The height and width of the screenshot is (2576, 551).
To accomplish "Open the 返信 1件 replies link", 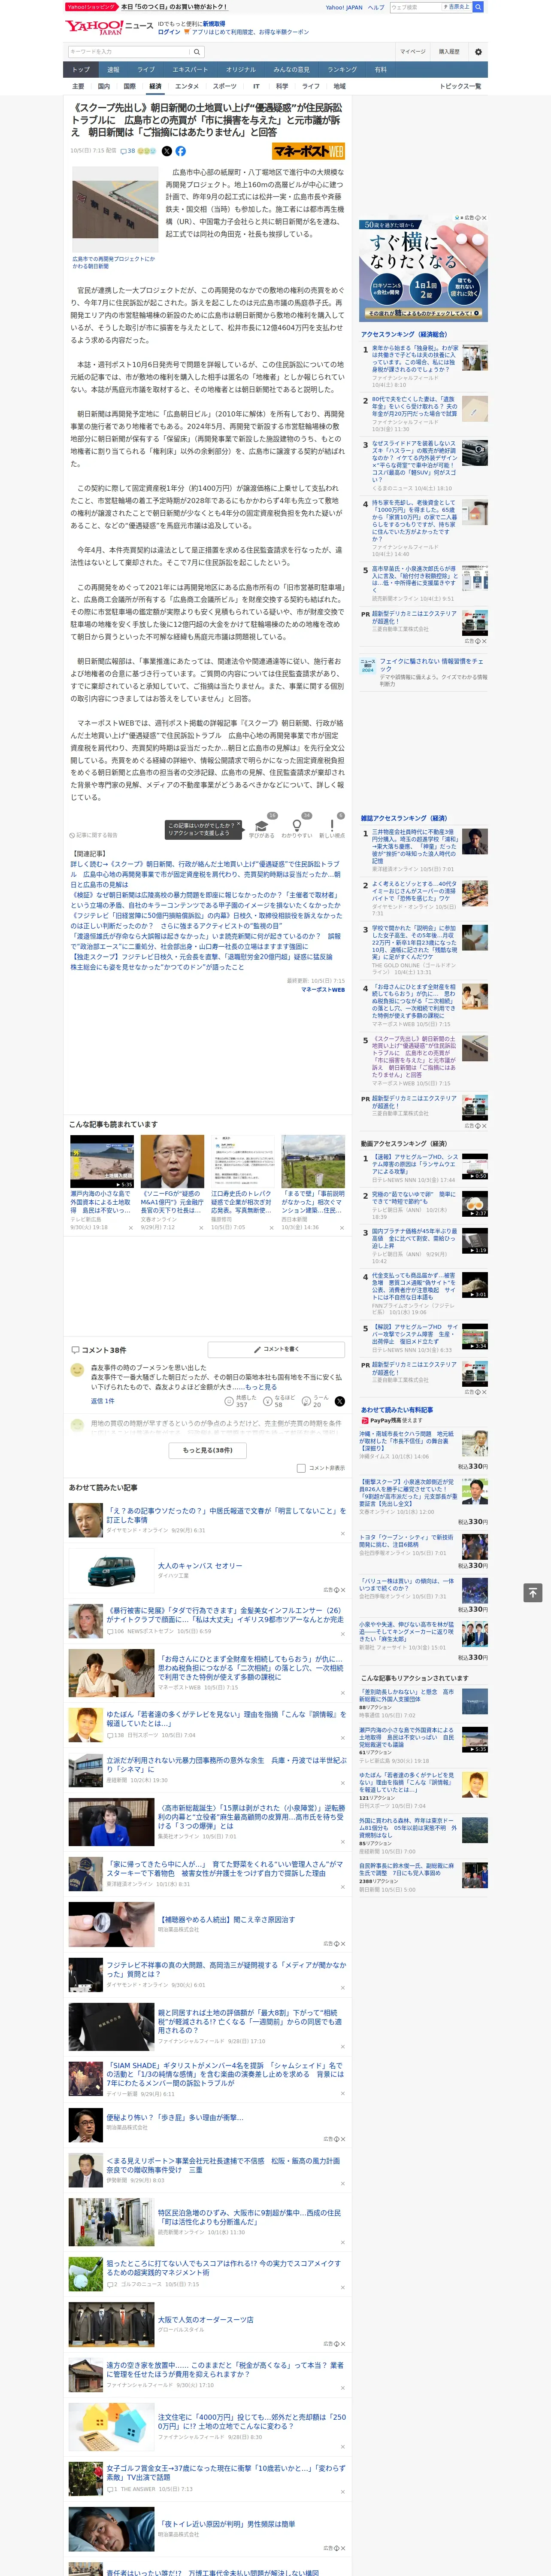I will coord(102,1401).
